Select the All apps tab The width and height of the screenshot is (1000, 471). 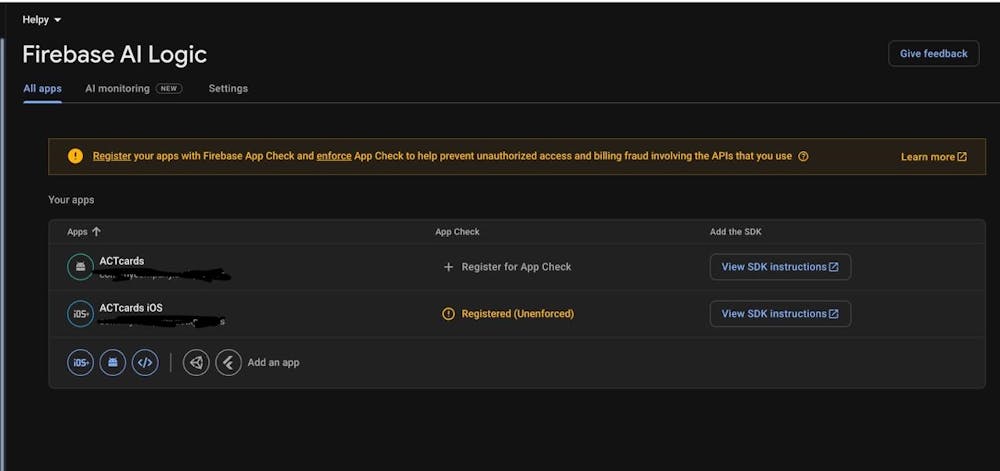42,88
